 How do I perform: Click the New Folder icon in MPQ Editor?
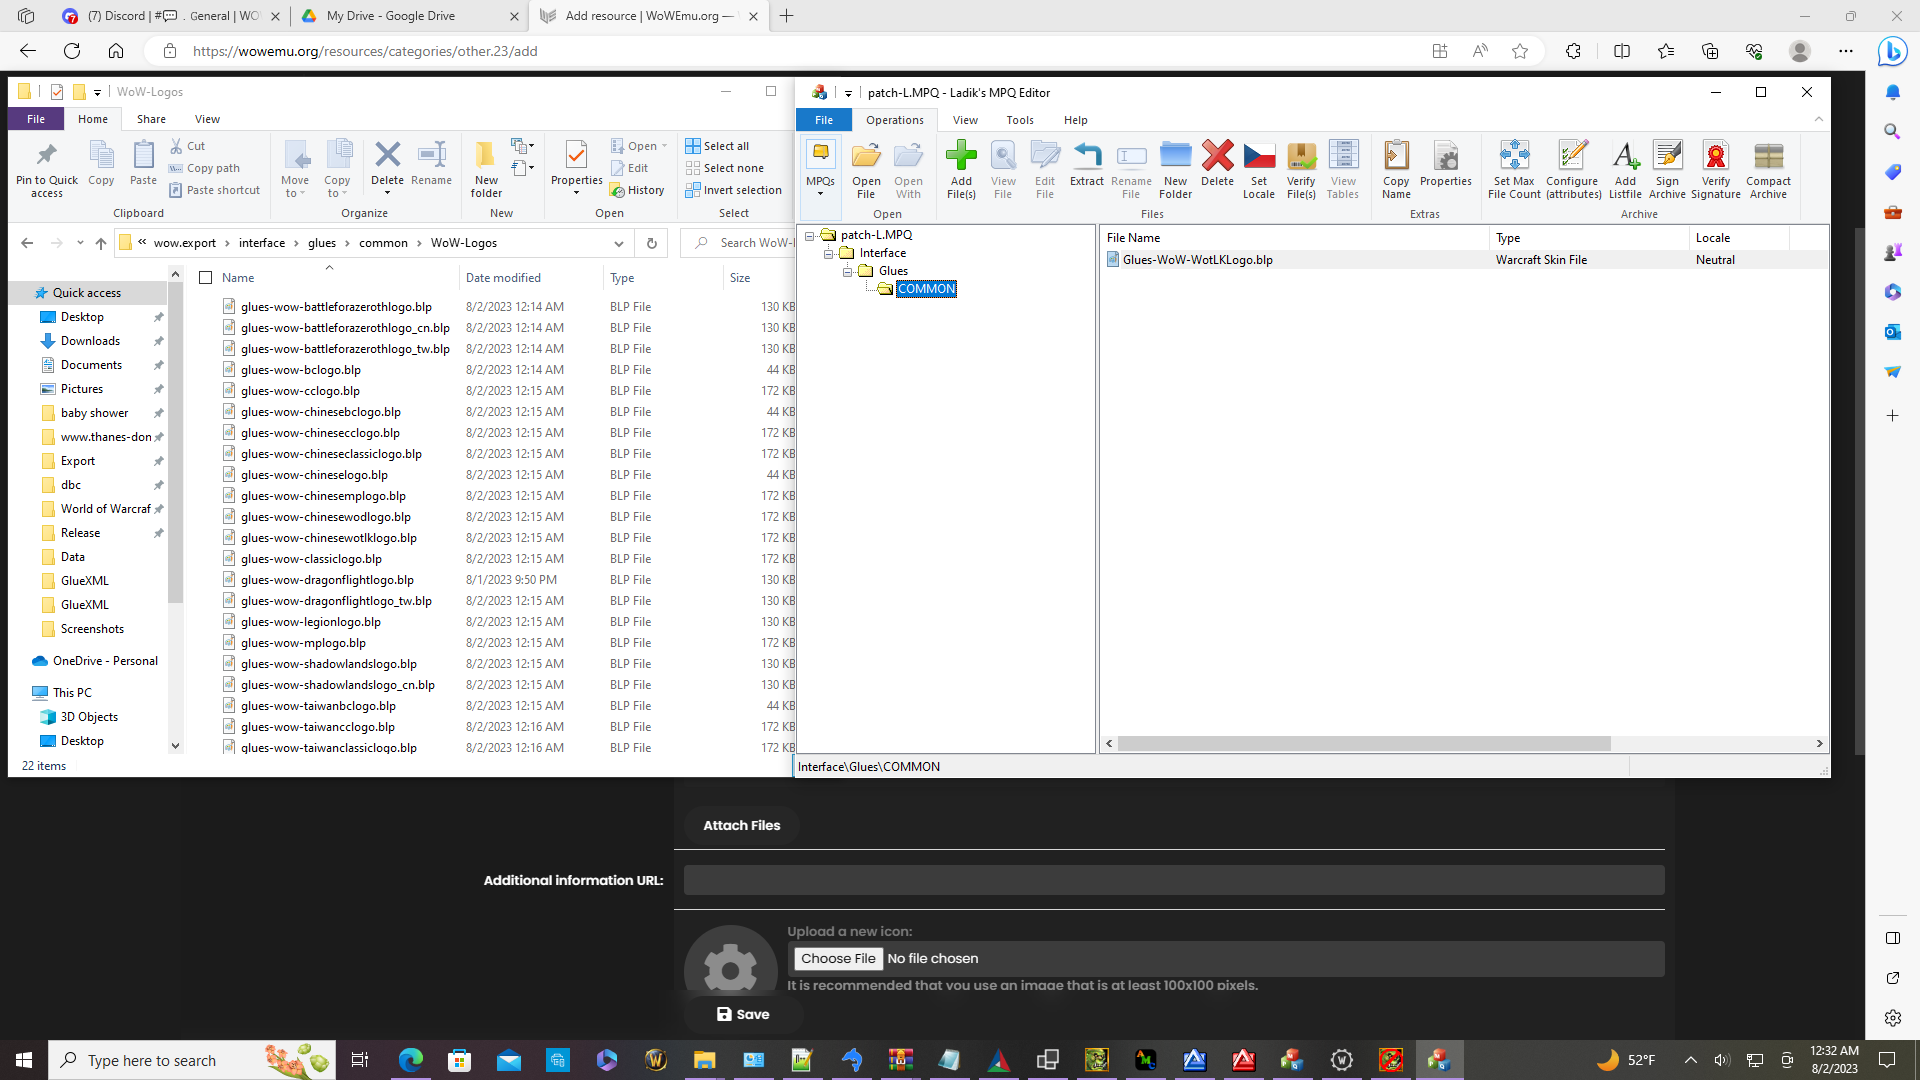pos(1175,155)
